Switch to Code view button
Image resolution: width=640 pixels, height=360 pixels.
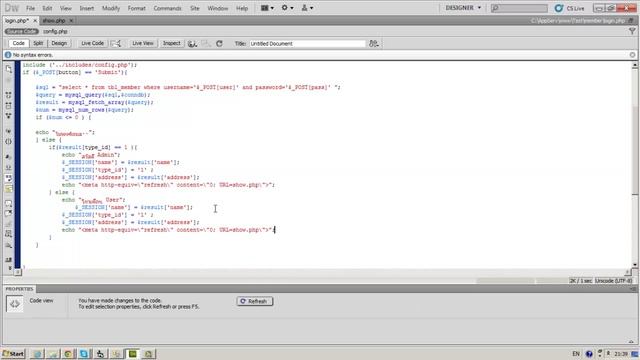click(x=18, y=43)
